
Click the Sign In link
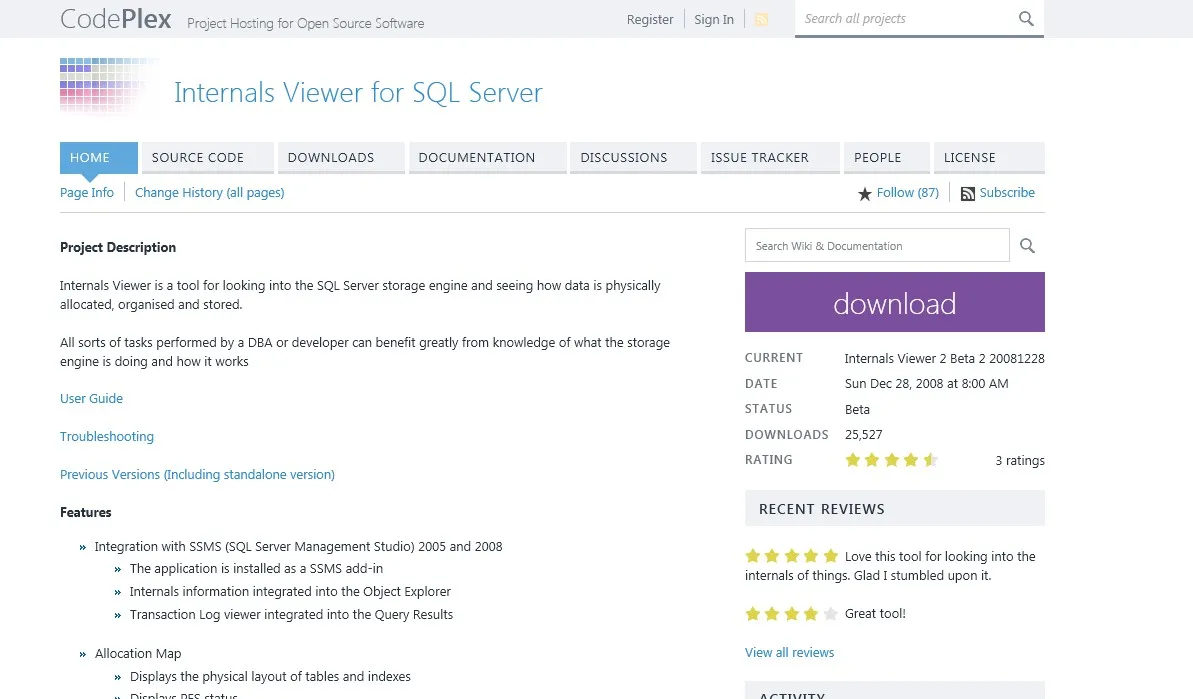coord(713,19)
